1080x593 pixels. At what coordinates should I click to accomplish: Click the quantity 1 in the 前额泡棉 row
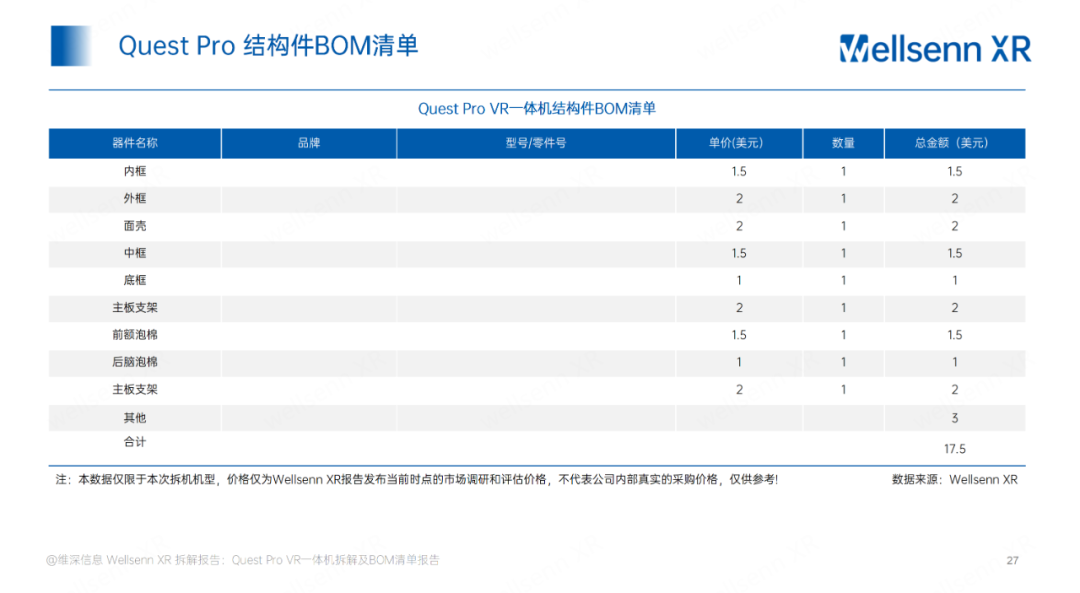tap(843, 335)
